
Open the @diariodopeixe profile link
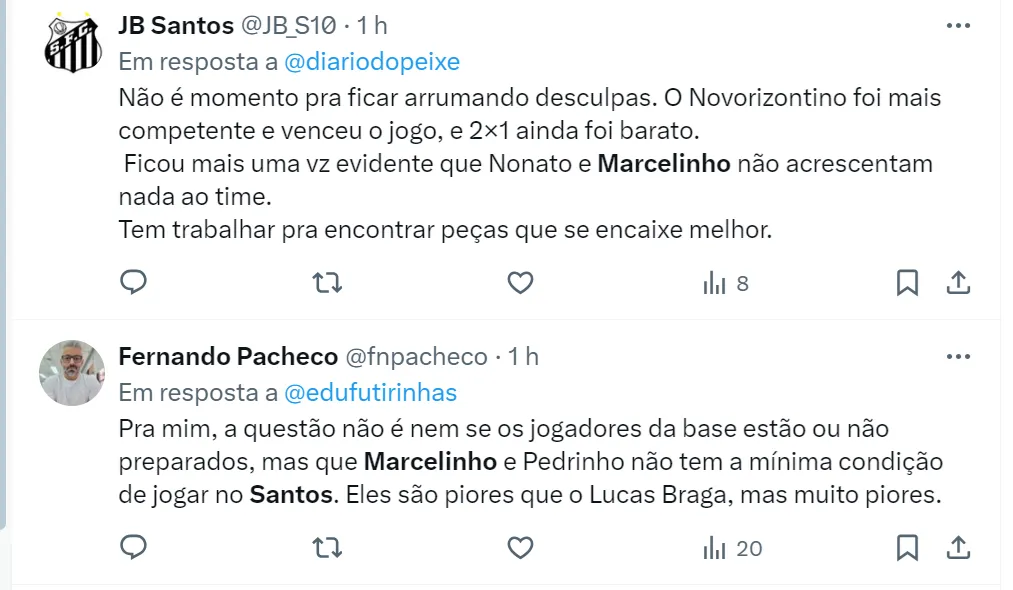pyautogui.click(x=372, y=62)
